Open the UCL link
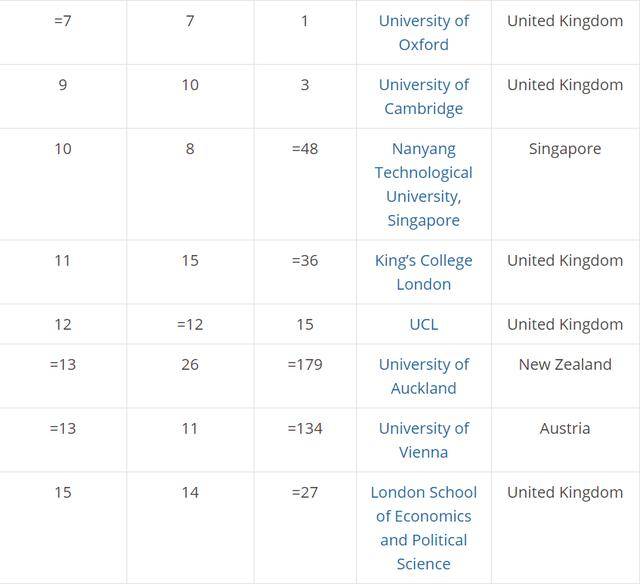The height and width of the screenshot is (584, 640). [423, 324]
